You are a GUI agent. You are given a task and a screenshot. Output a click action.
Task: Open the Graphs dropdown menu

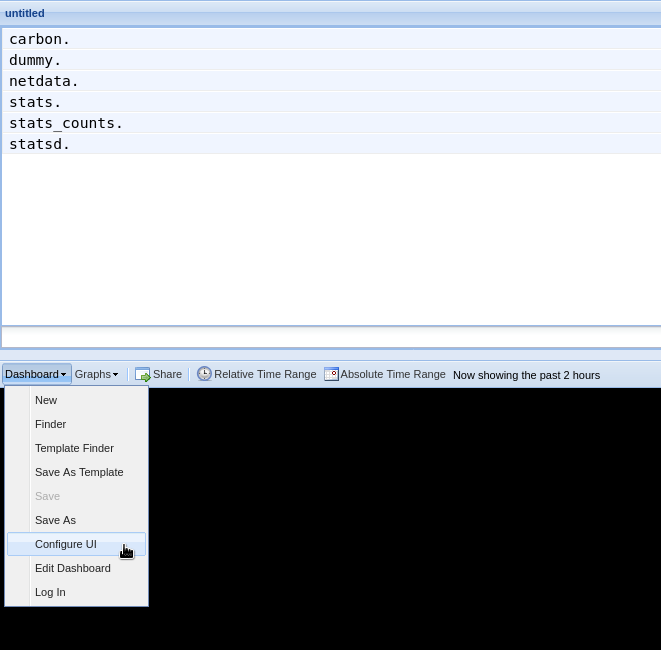[x=97, y=374]
